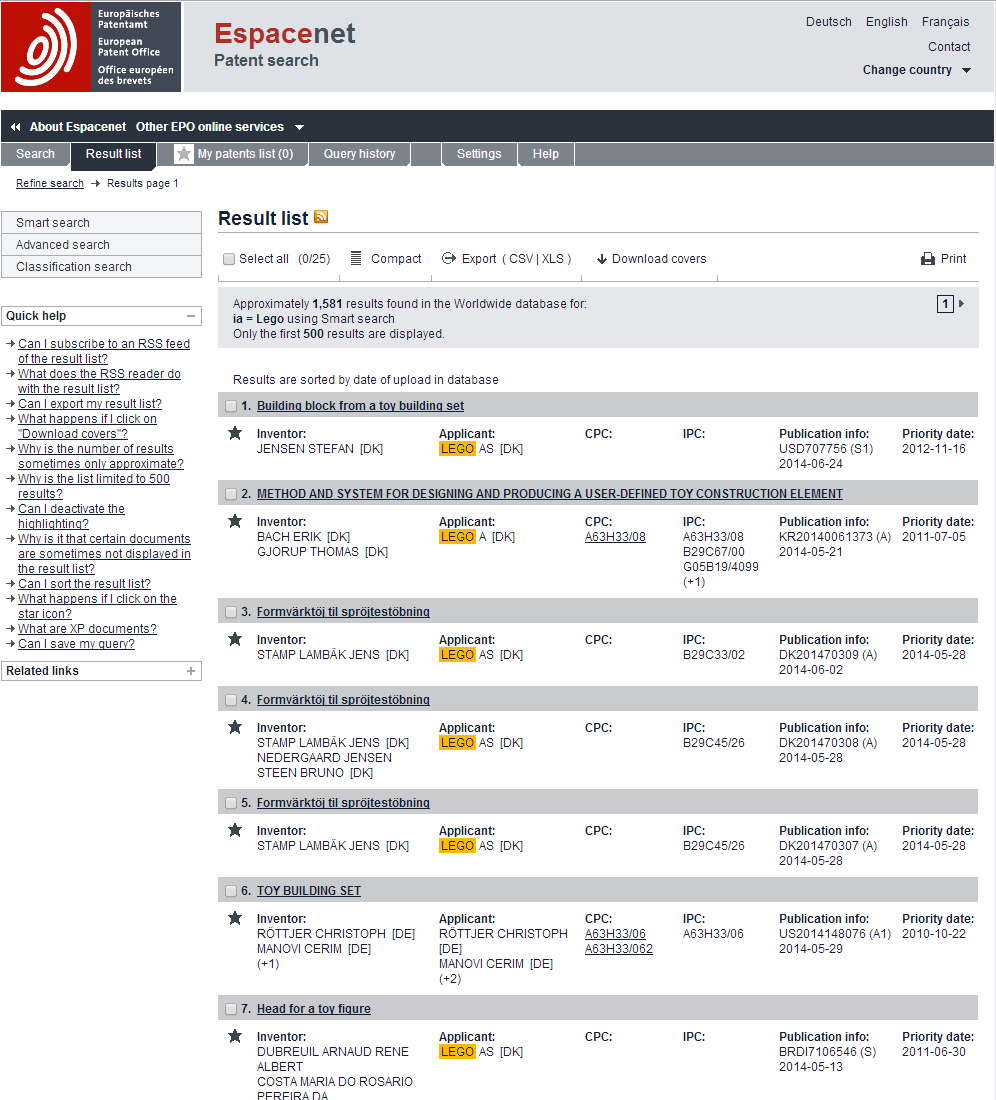Click the European Patent Office logo
Image resolution: width=996 pixels, height=1100 pixels.
pyautogui.click(x=91, y=47)
